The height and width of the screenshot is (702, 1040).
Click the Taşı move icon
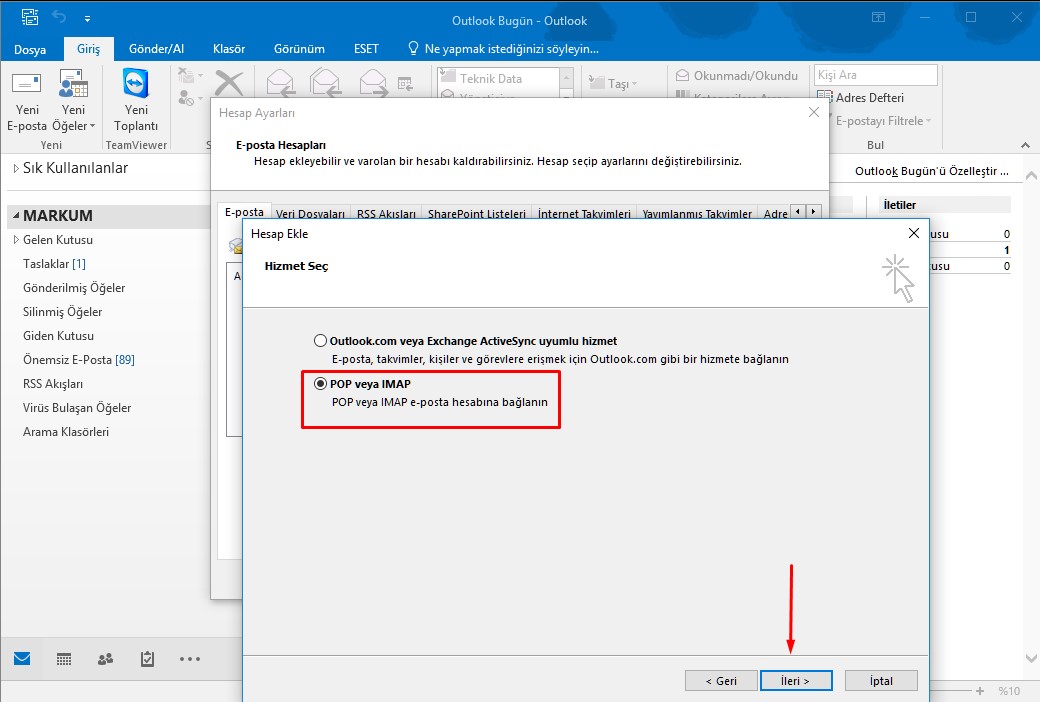click(x=596, y=83)
